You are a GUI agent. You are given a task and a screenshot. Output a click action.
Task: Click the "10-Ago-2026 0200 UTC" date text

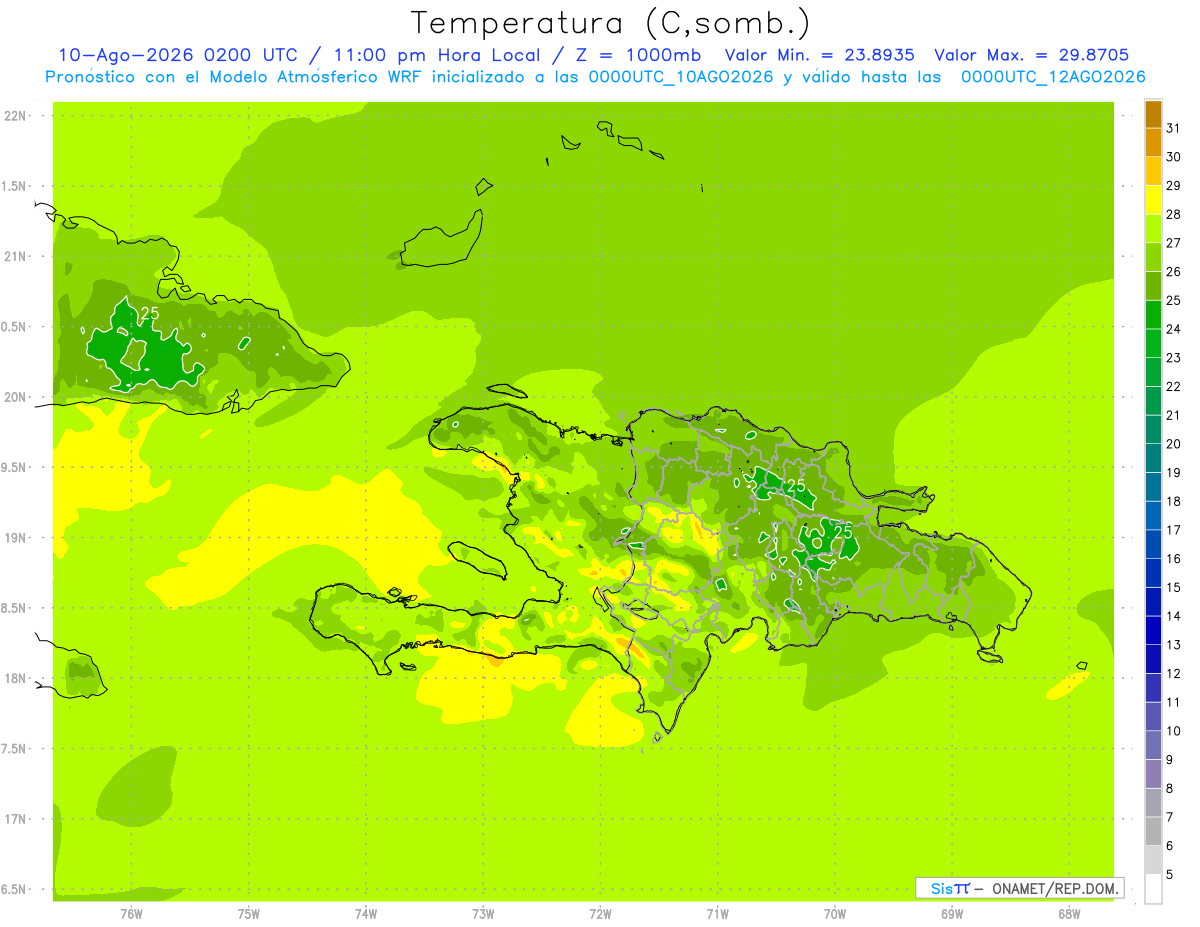(178, 56)
